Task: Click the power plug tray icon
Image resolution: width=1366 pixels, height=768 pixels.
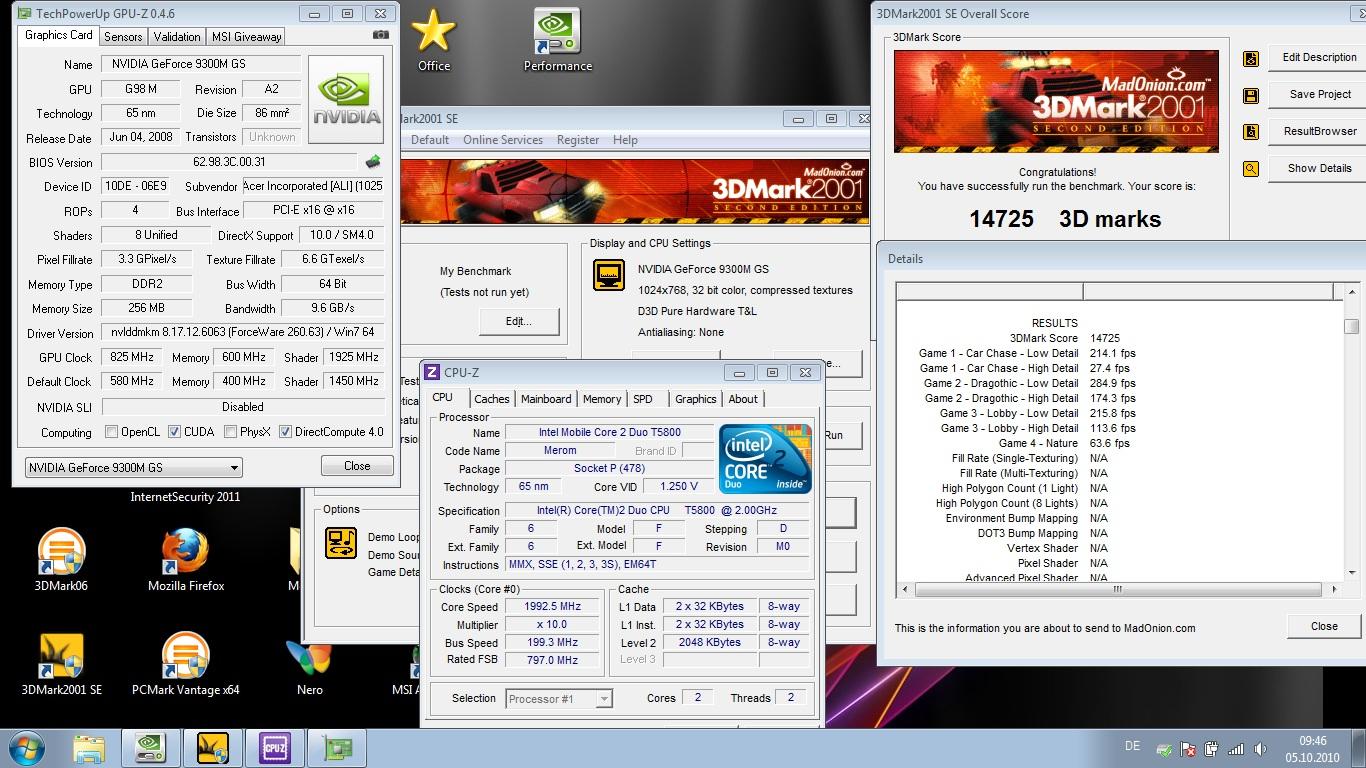Action: pos(1212,748)
